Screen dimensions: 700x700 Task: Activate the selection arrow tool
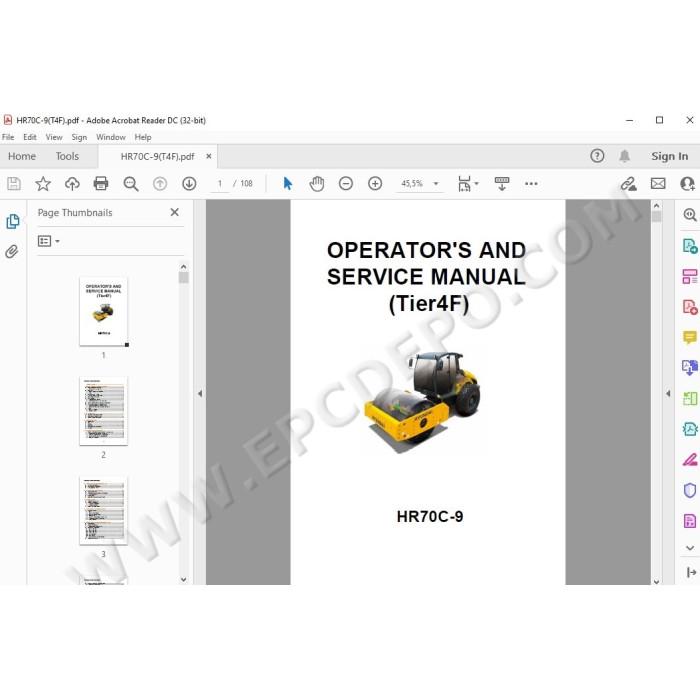(288, 183)
